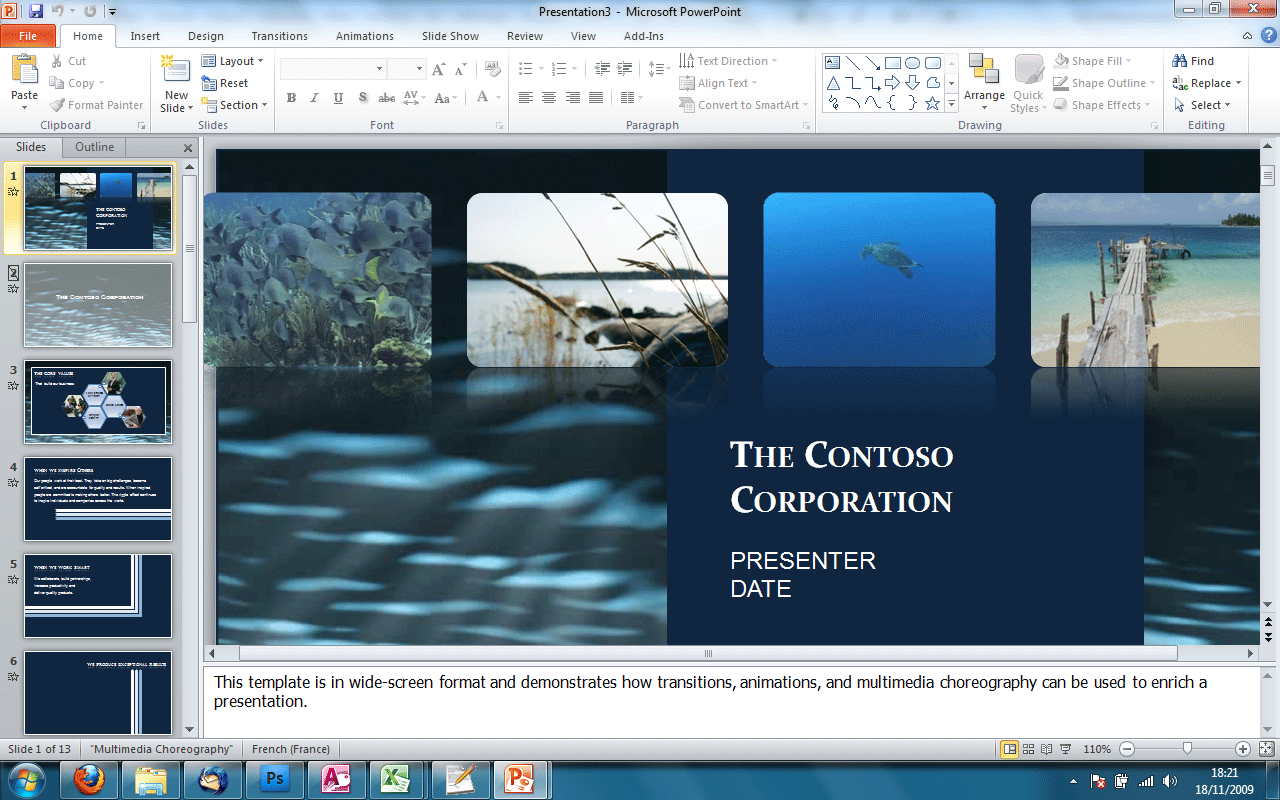Minimize the ribbon with caret icon
1280x800 pixels.
click(x=1247, y=36)
